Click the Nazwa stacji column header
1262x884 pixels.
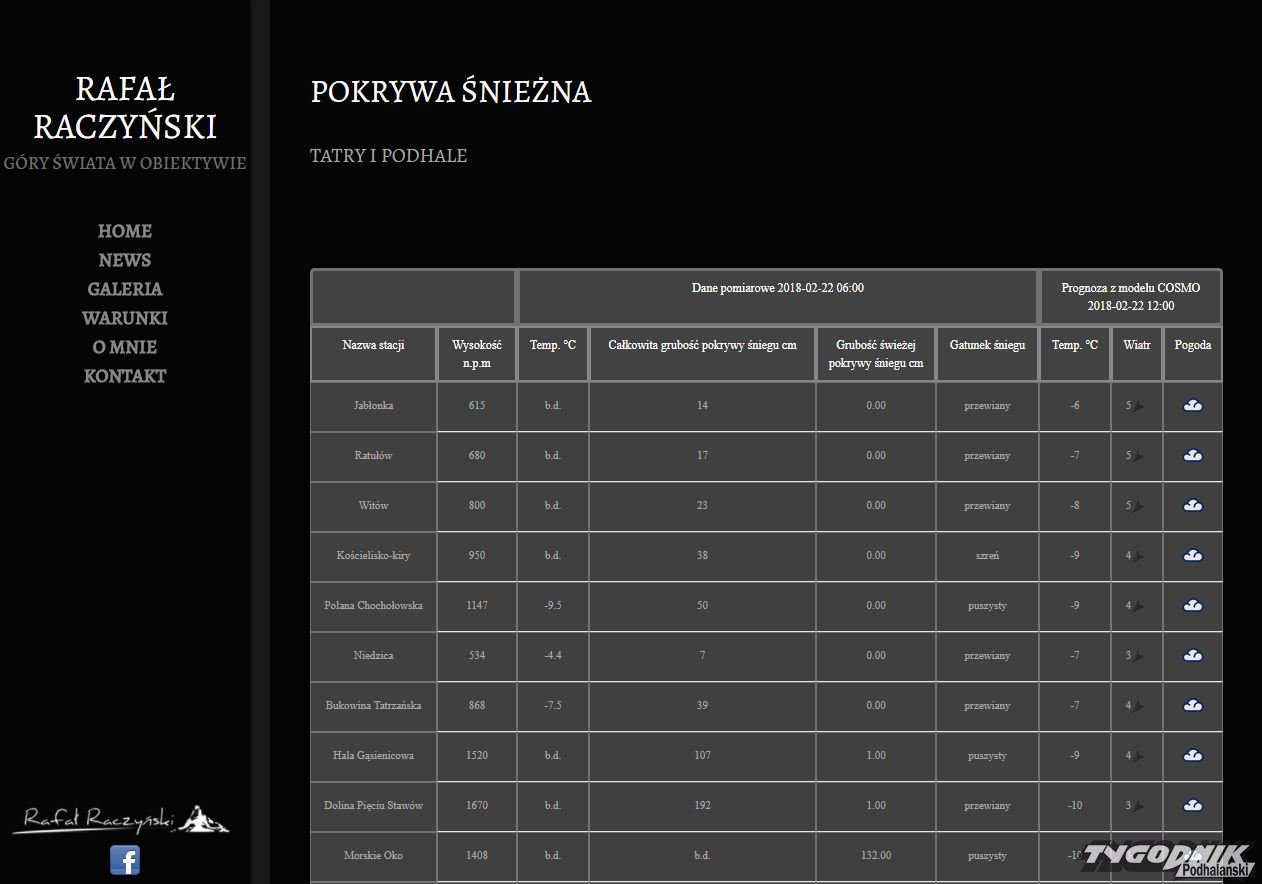pos(373,345)
